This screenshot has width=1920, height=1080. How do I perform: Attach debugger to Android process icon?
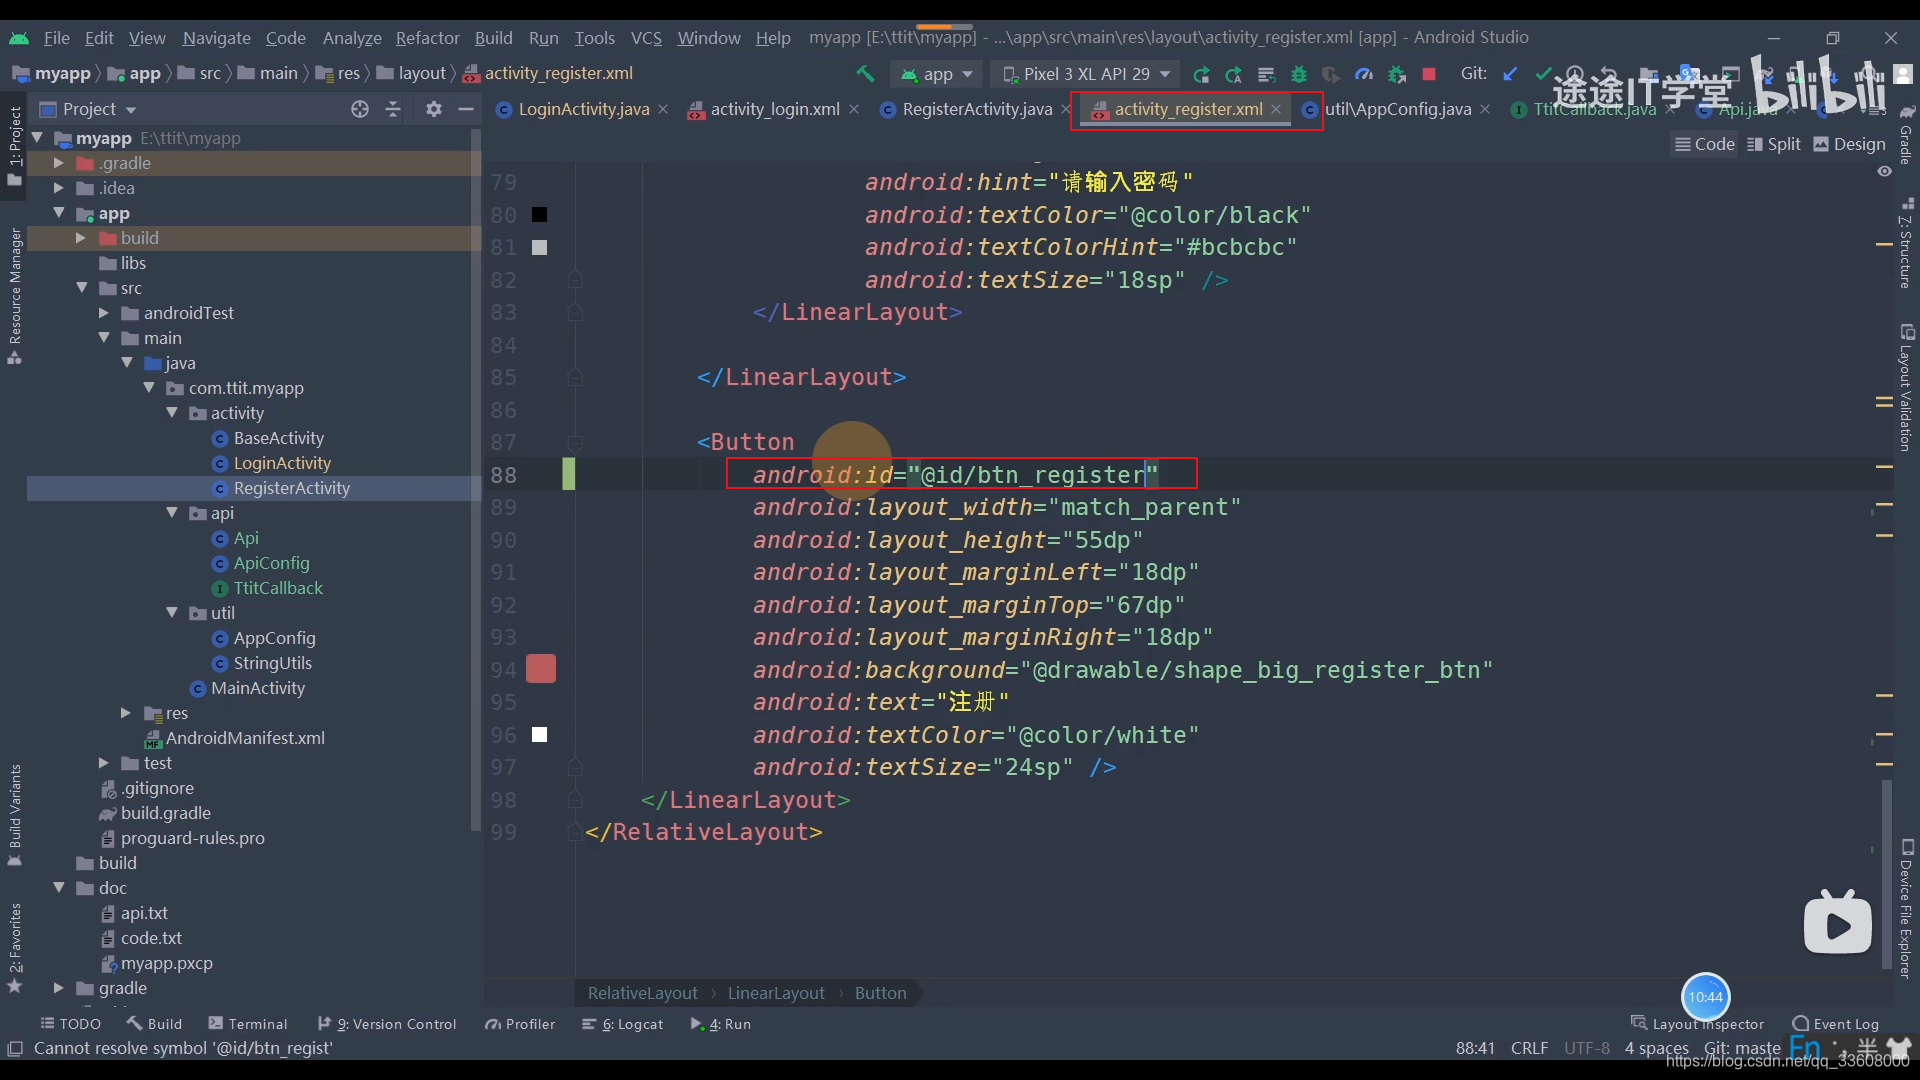[1397, 74]
